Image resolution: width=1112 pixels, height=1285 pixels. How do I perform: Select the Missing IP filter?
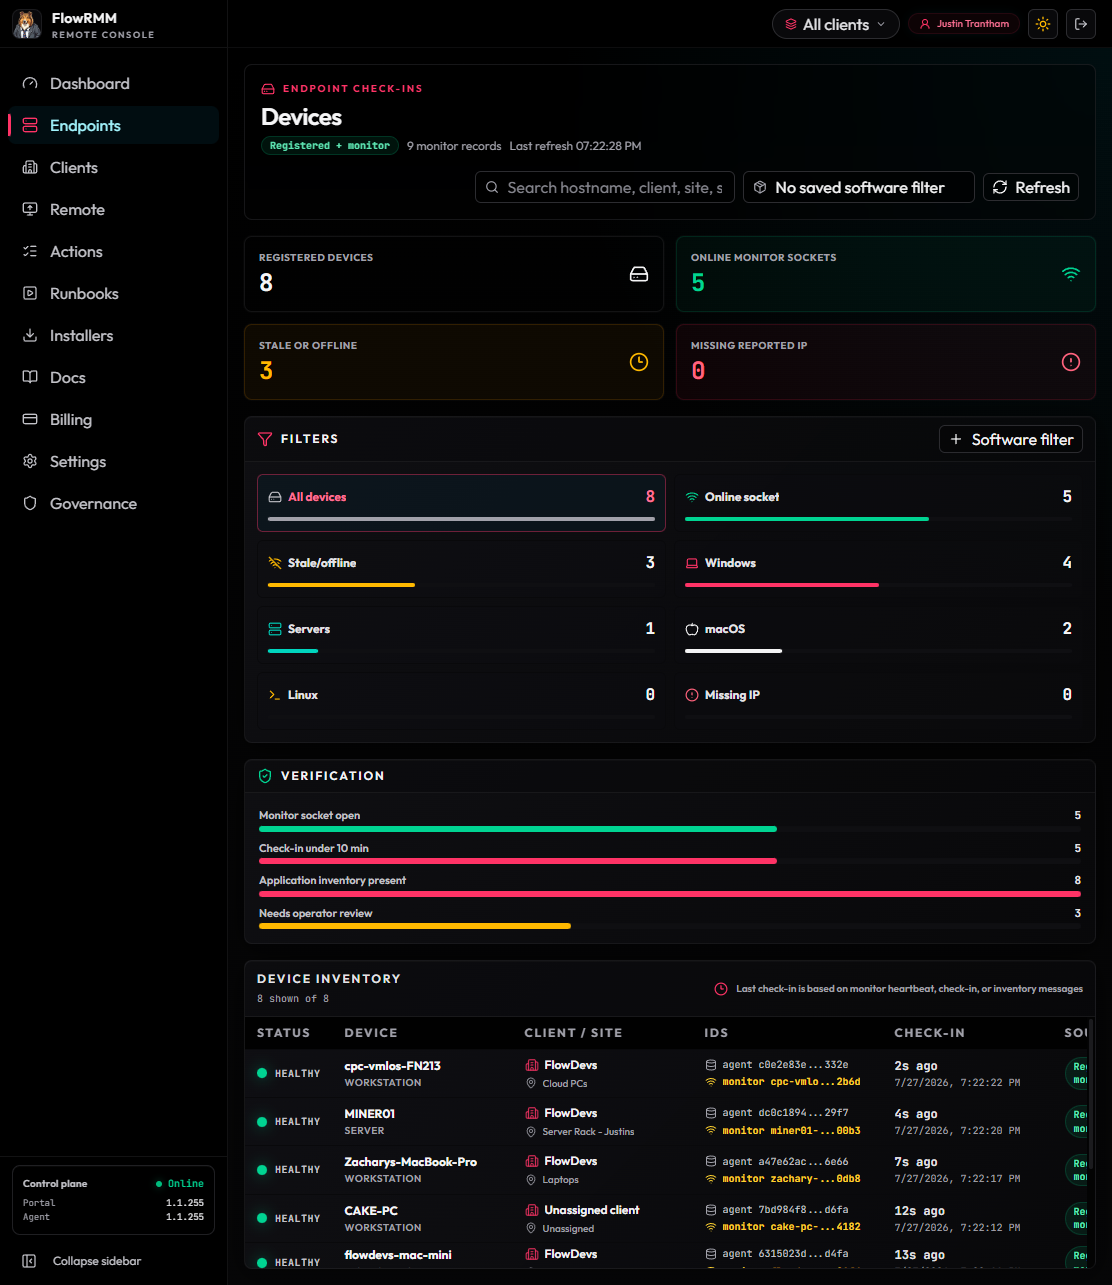tap(878, 700)
